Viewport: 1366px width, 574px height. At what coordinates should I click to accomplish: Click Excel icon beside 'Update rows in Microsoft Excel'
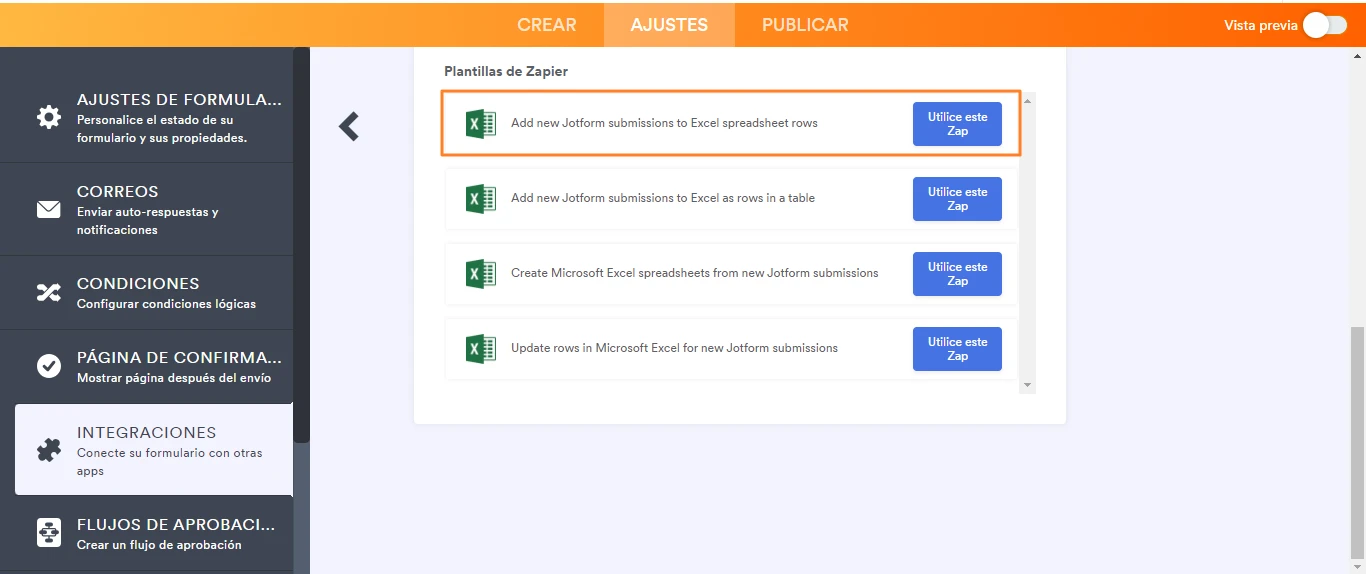(481, 348)
